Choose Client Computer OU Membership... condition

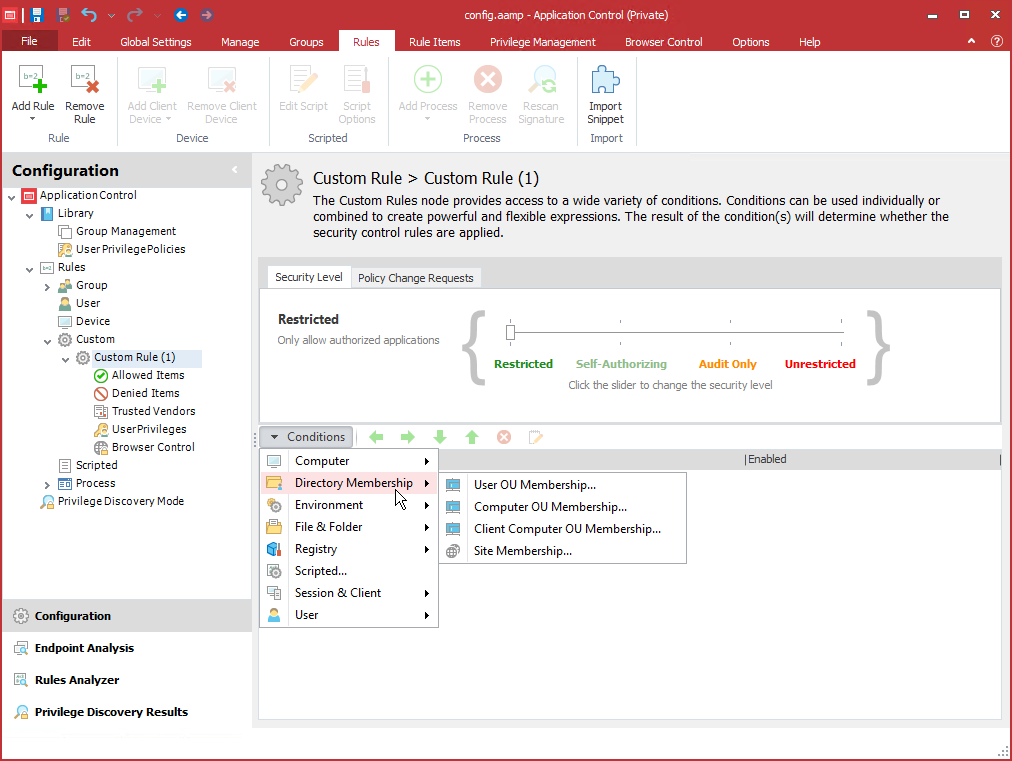[562, 529]
